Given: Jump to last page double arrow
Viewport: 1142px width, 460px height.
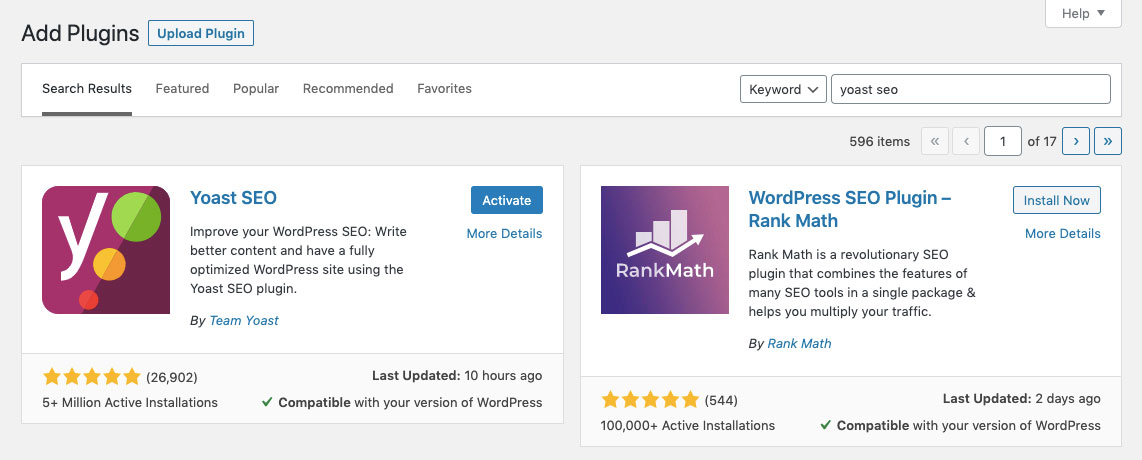Looking at the screenshot, I should click(1108, 141).
